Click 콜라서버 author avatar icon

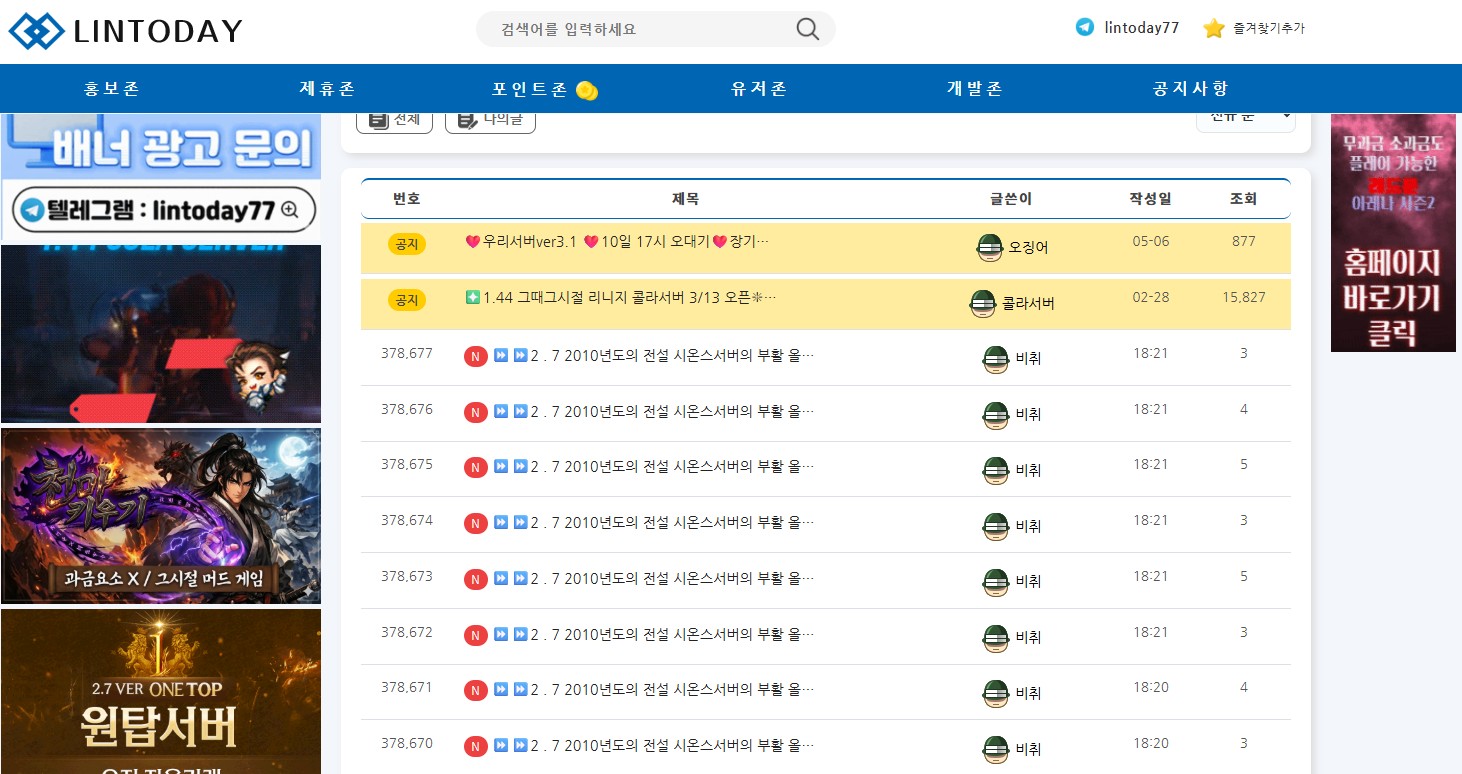(983, 303)
